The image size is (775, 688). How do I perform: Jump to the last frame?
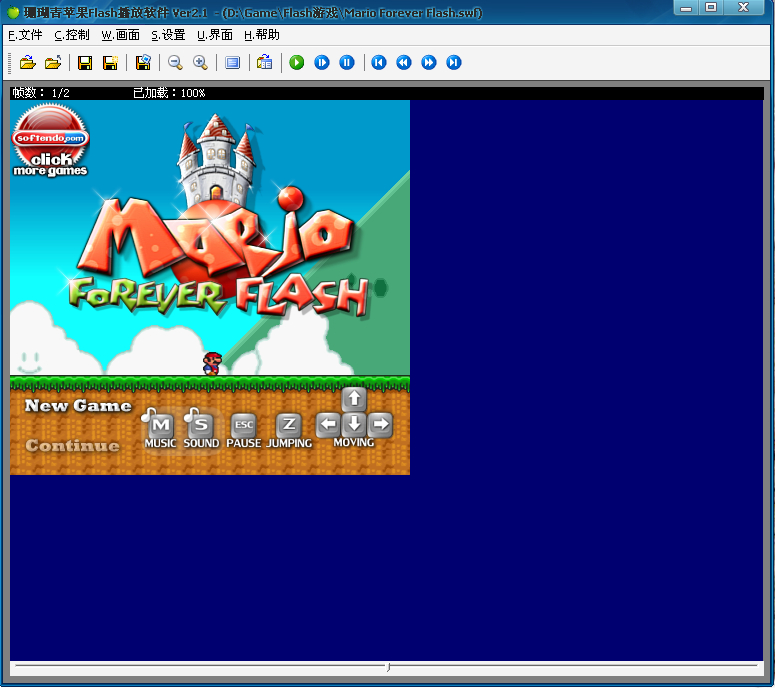[454, 63]
